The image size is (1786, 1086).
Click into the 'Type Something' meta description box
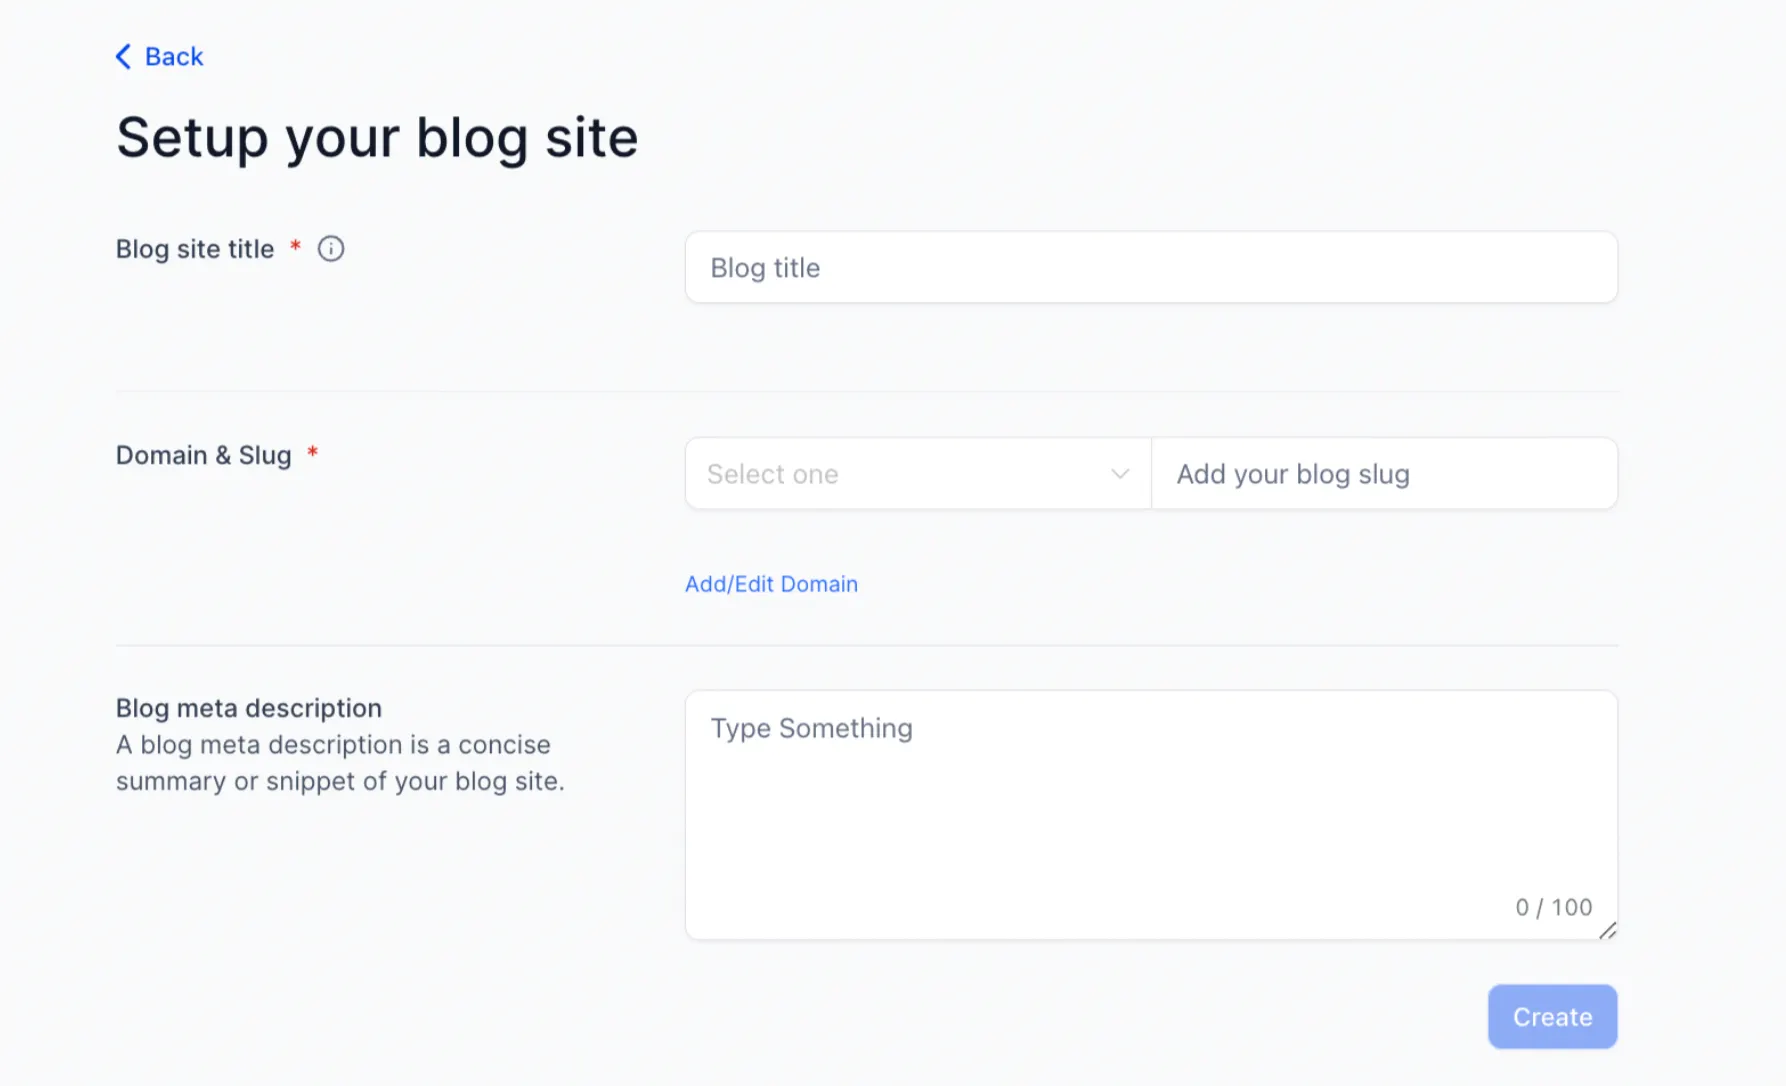coord(1151,815)
